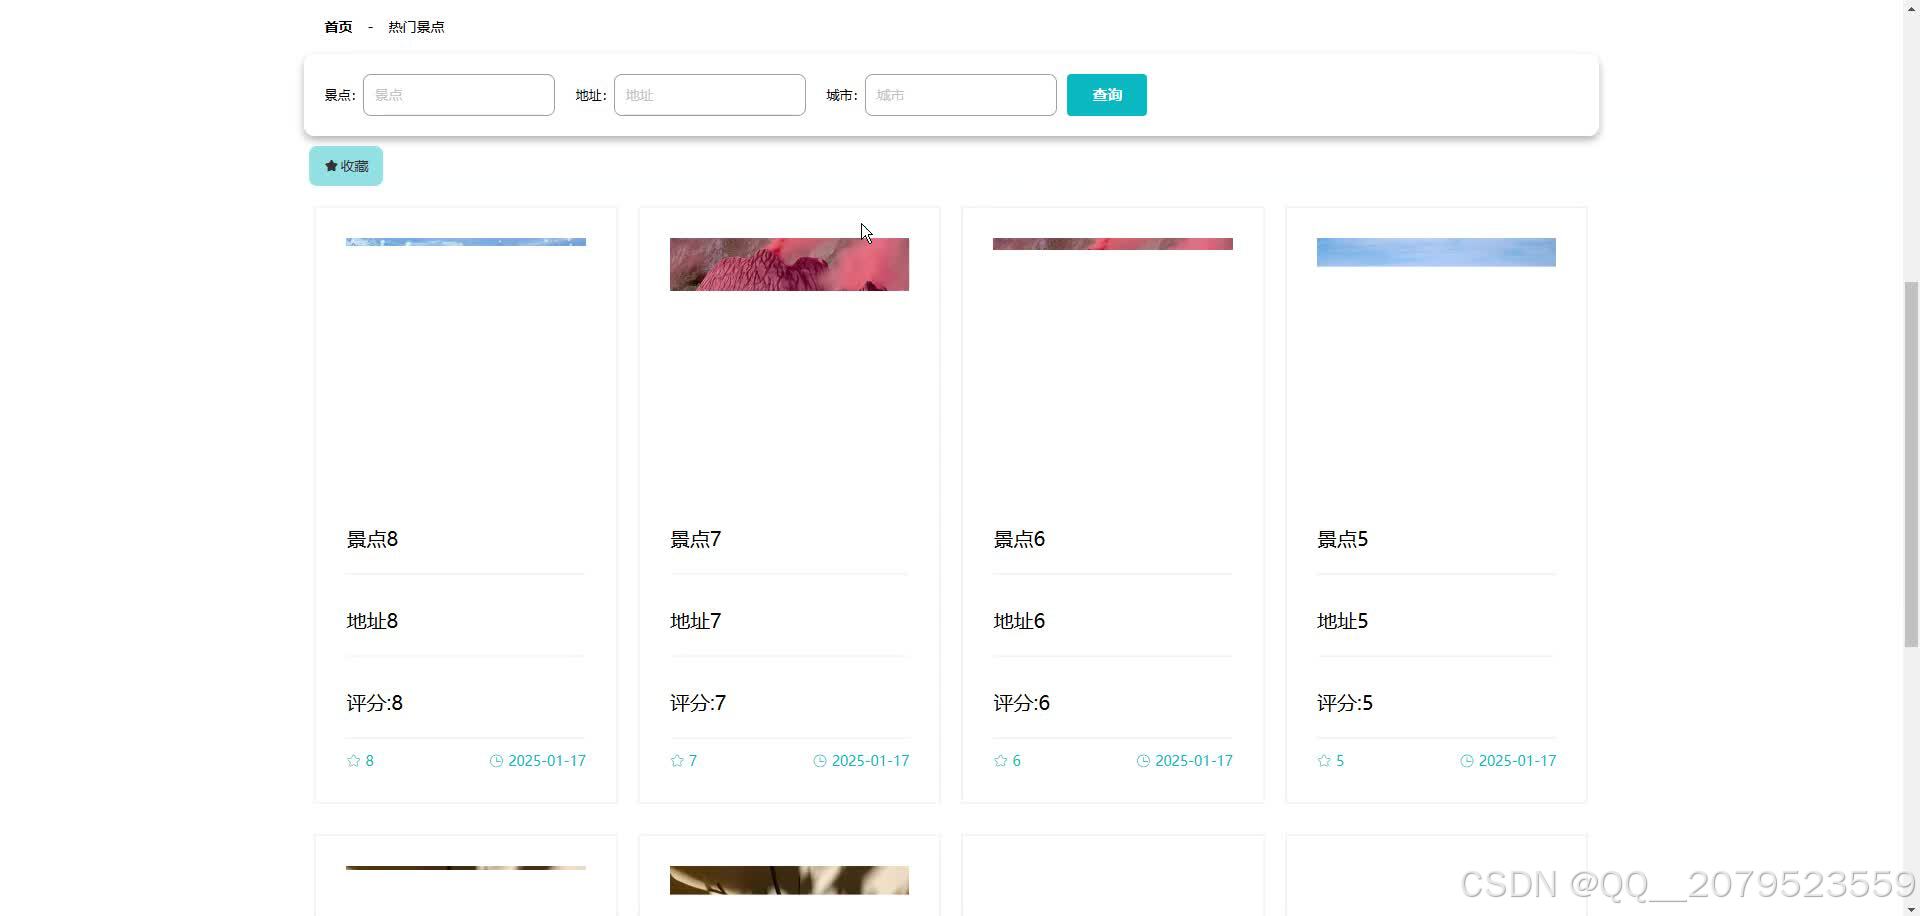Screen dimensions: 1920x916
Task: Focus the 地址 search input field
Action: point(710,95)
